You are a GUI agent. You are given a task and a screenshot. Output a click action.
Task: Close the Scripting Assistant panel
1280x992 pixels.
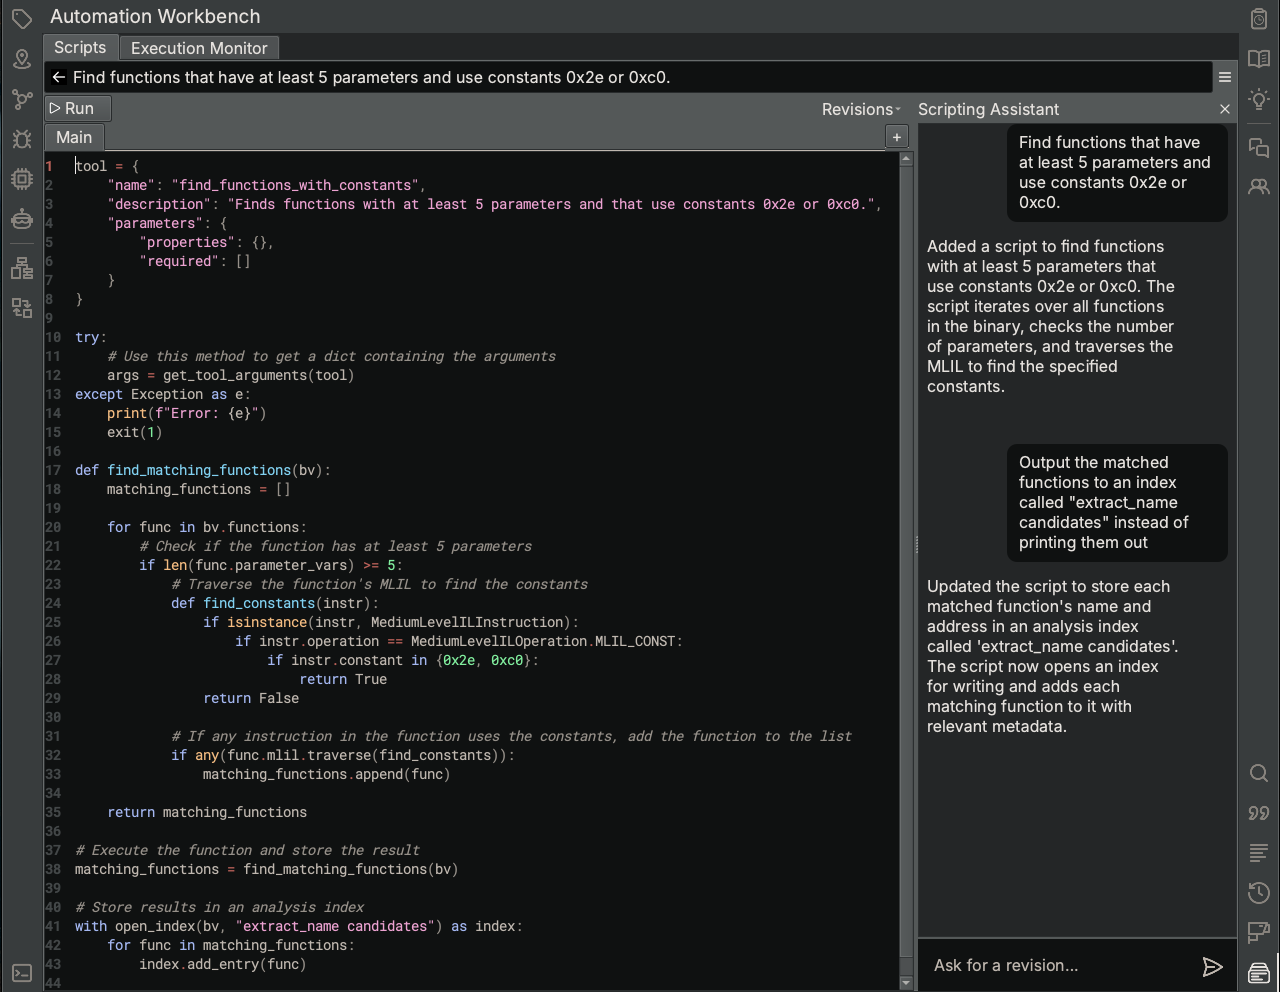[x=1225, y=109]
